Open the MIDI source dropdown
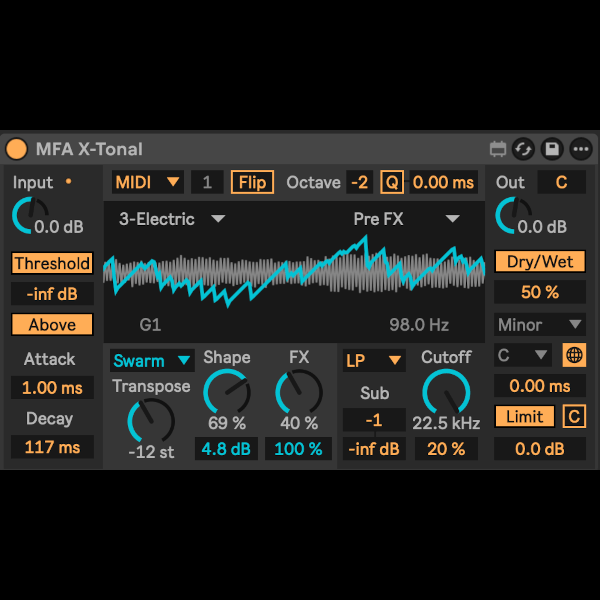The height and width of the screenshot is (600, 600). tap(147, 182)
